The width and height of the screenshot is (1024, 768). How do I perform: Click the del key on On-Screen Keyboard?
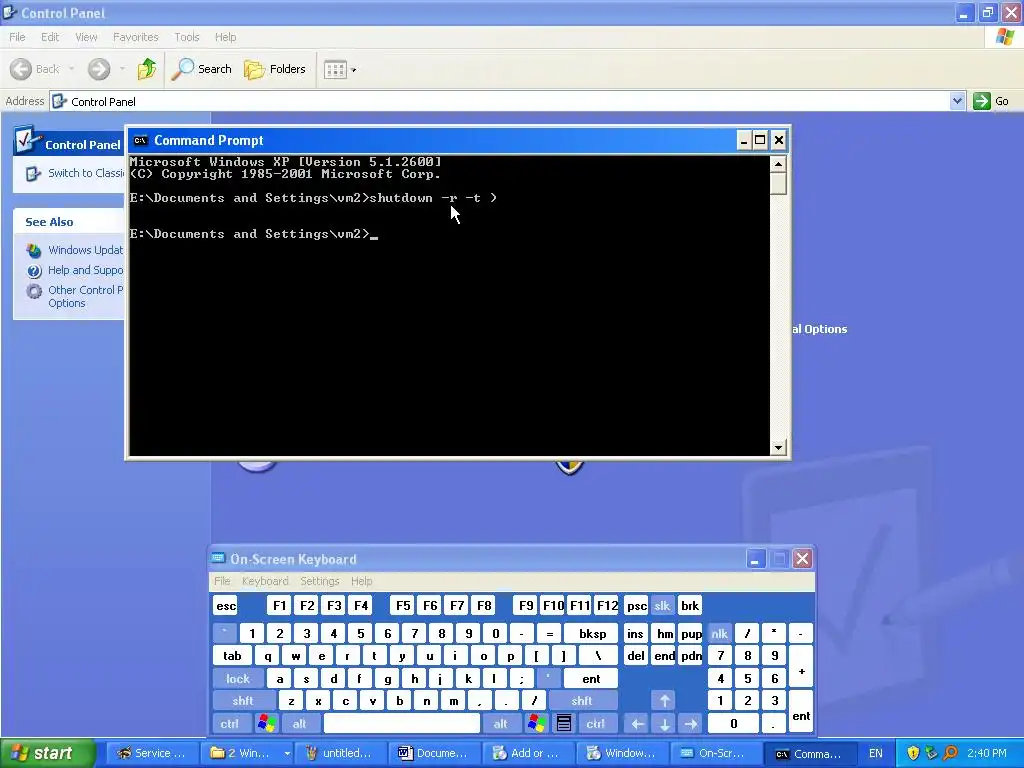pyautogui.click(x=636, y=656)
